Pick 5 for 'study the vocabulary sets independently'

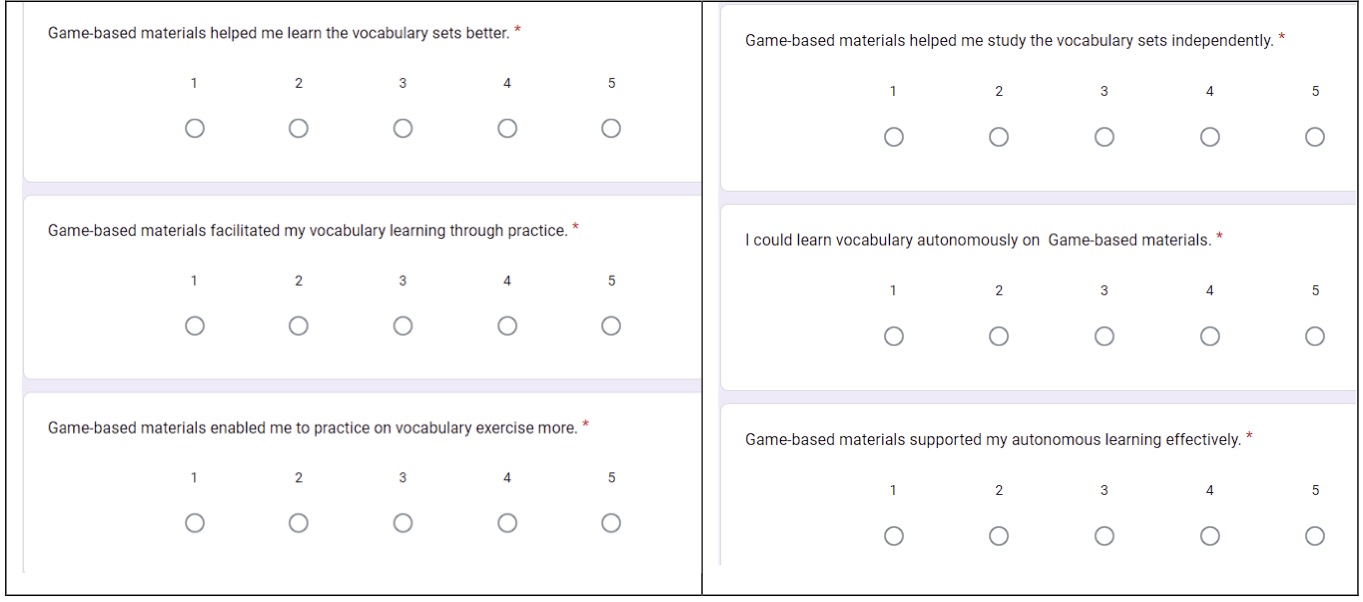(1315, 137)
